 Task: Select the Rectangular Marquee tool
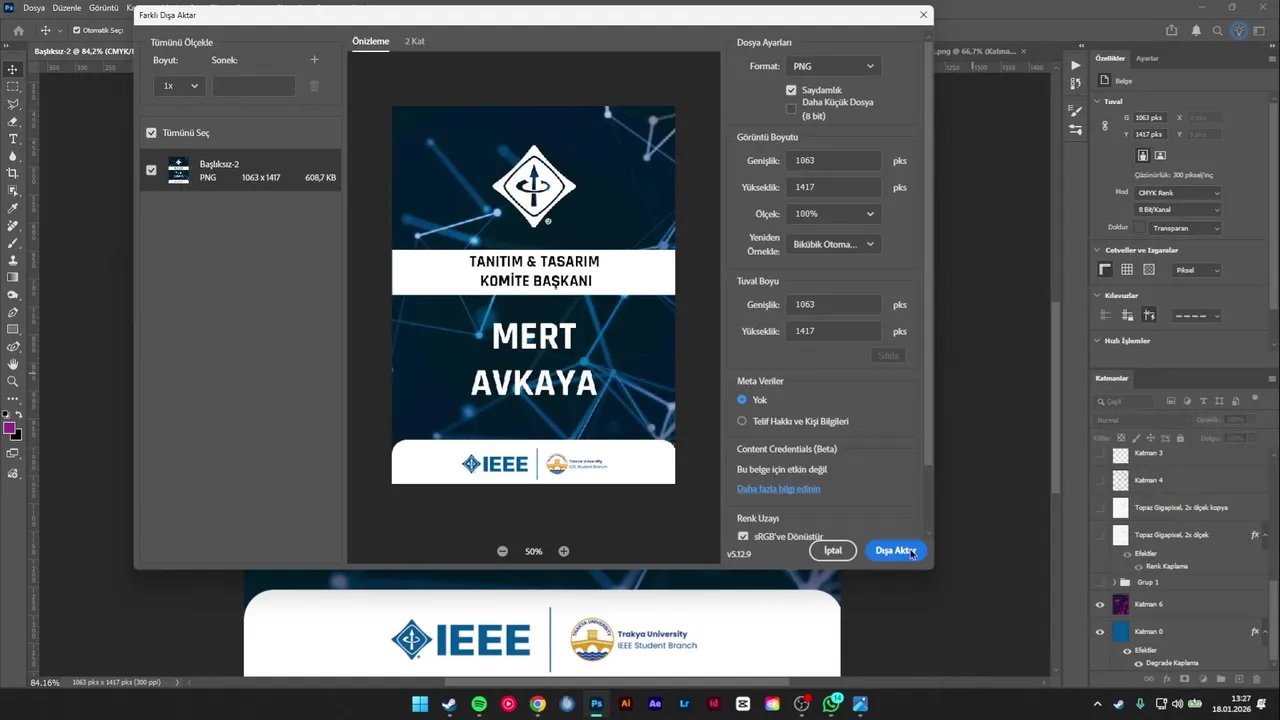click(13, 87)
